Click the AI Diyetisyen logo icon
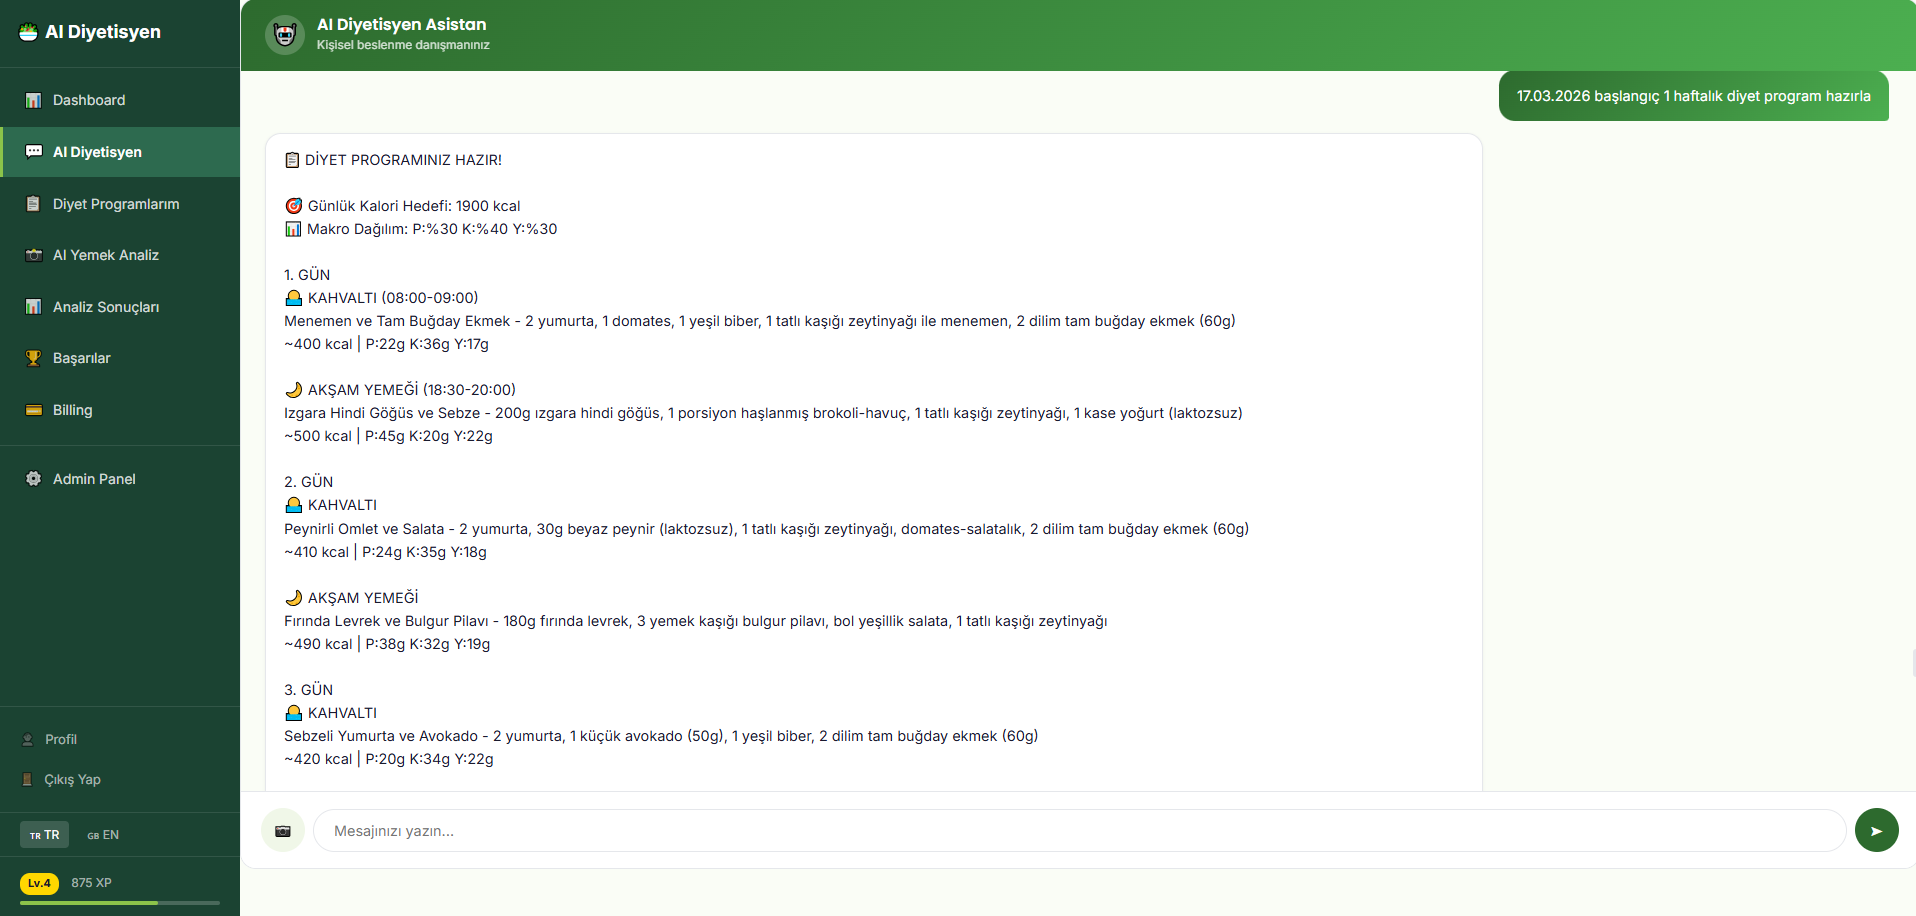1916x916 pixels. (x=28, y=32)
